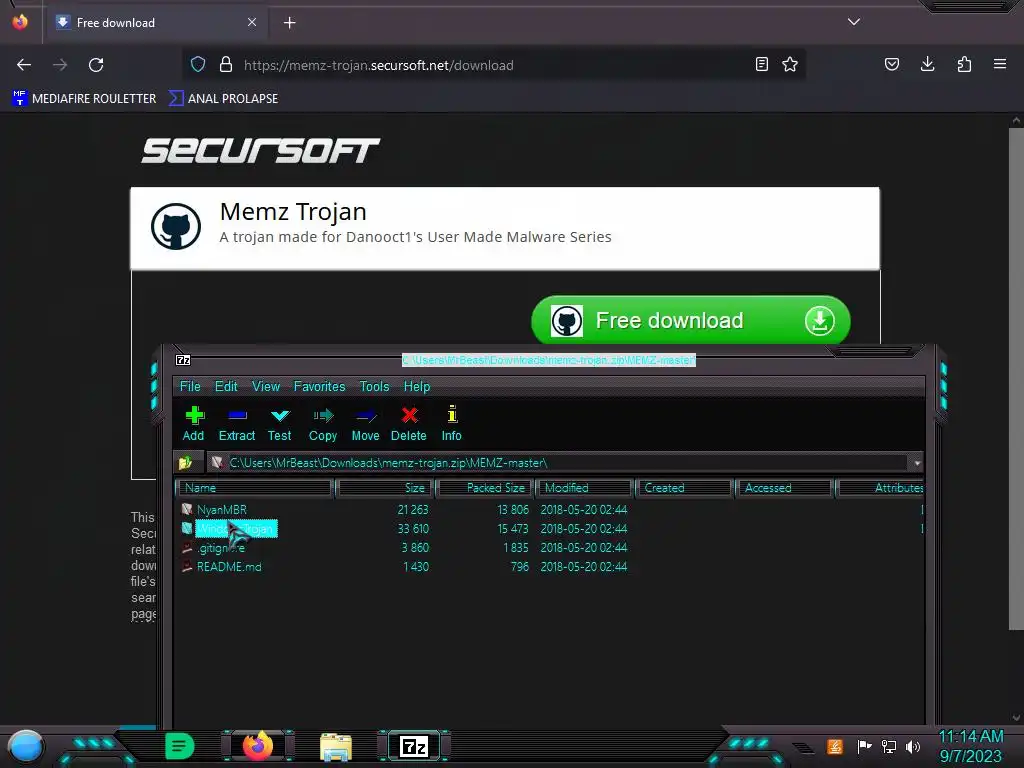
Task: Open the Tools menu
Action: pos(374,387)
